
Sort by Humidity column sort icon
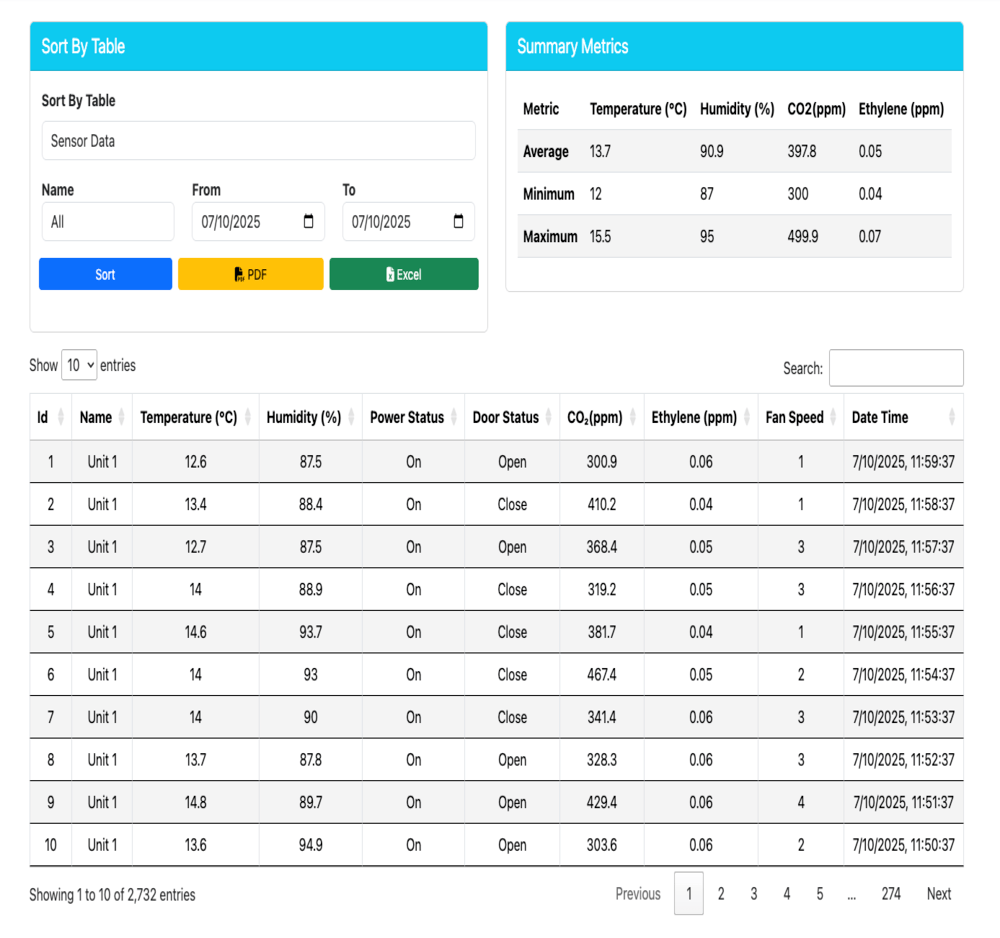coord(352,418)
